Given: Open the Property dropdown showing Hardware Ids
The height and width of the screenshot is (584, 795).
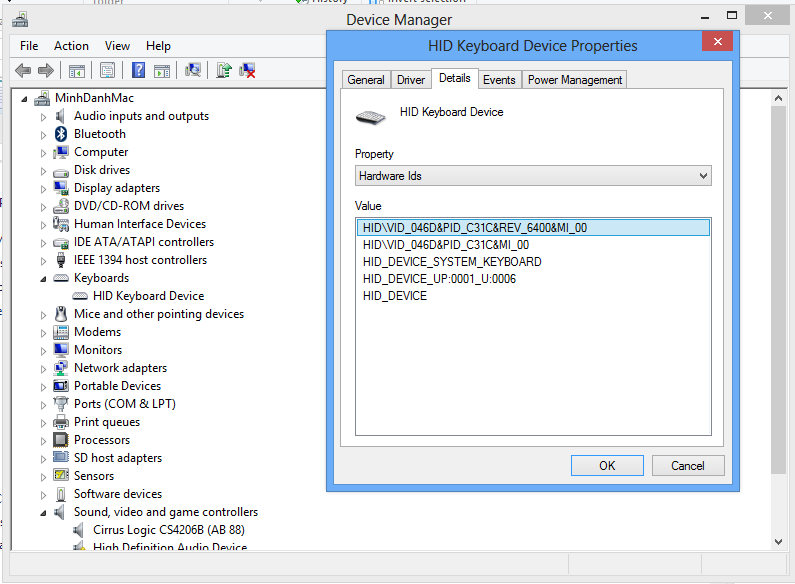Looking at the screenshot, I should (533, 176).
